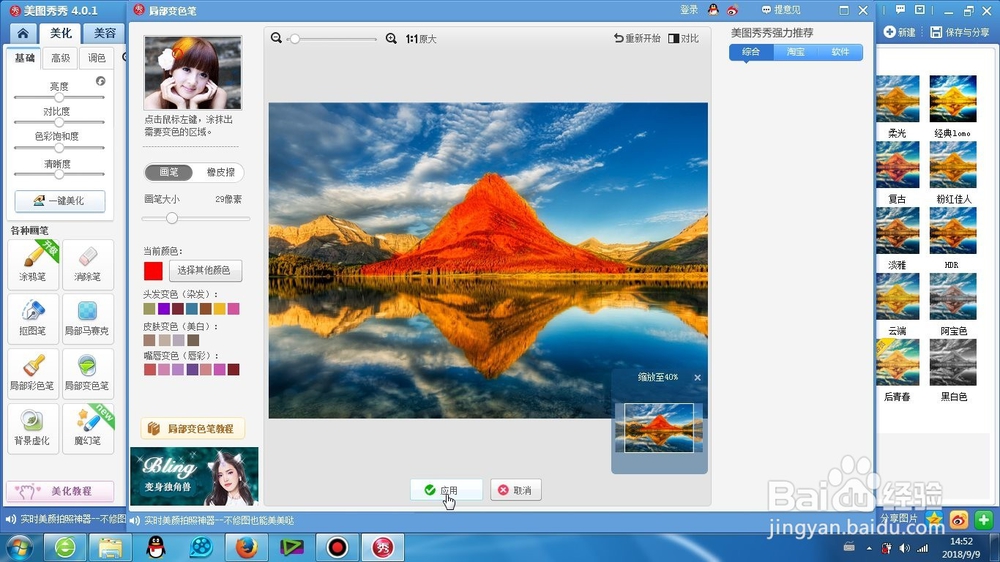The image size is (1000, 562).
Task: Select the 局部彩色笔 local color brush
Action: 33,373
